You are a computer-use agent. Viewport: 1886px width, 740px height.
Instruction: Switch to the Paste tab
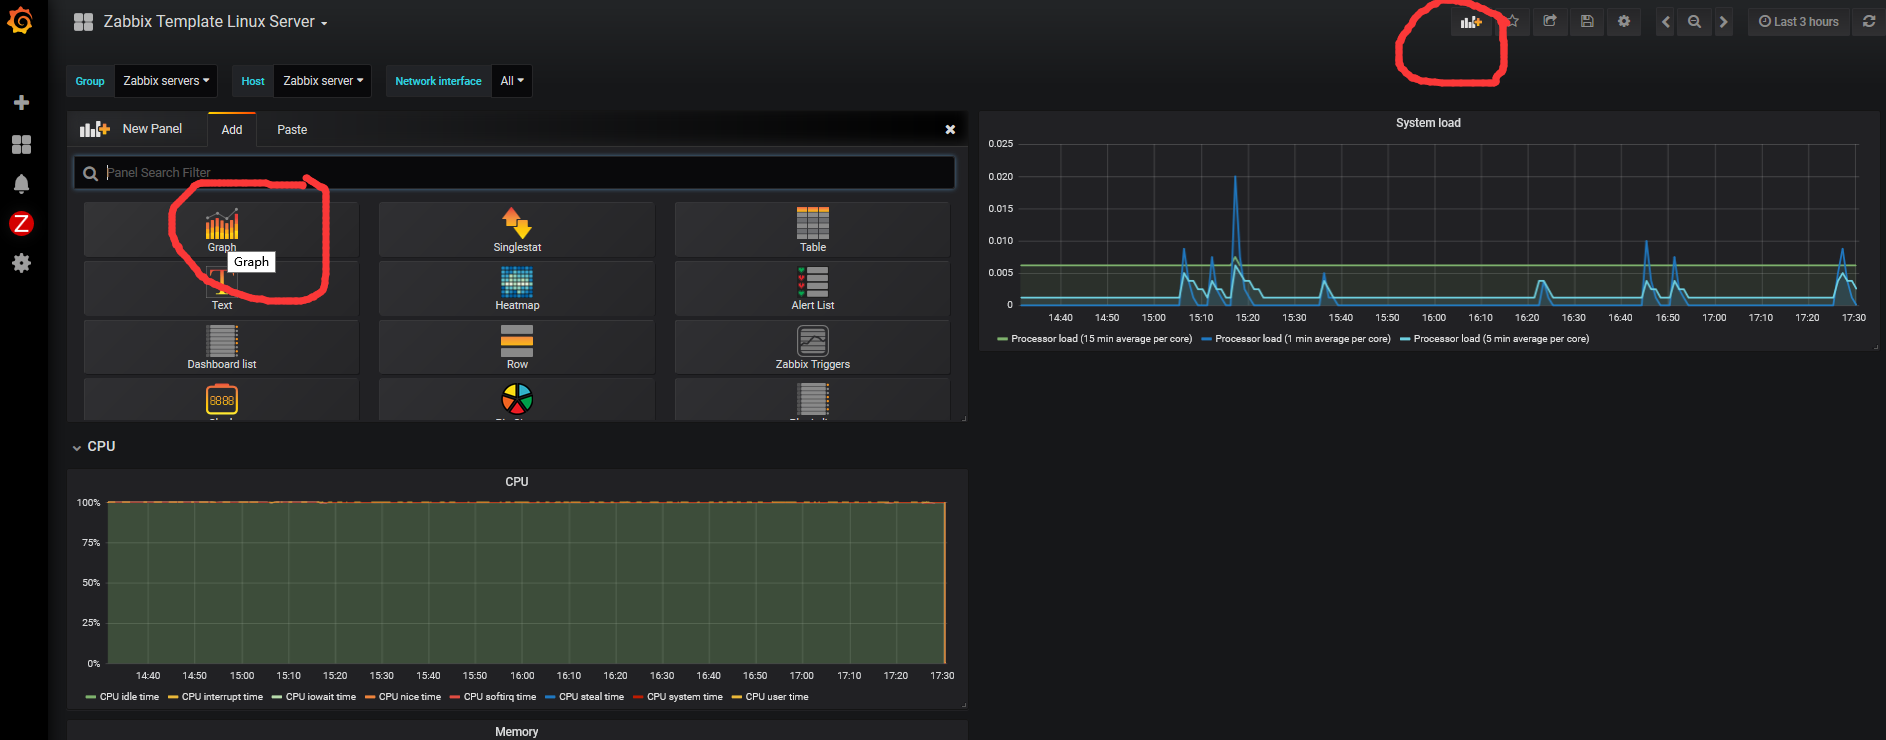pos(292,130)
